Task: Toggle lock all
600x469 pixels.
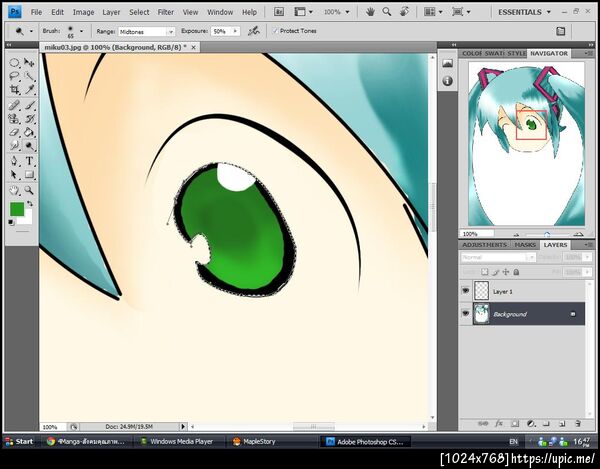Action: click(x=516, y=272)
